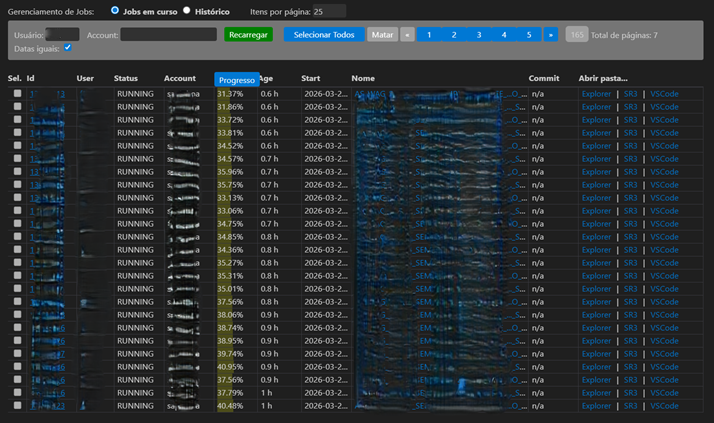
Task: Focus the Account filter input
Action: (168, 35)
